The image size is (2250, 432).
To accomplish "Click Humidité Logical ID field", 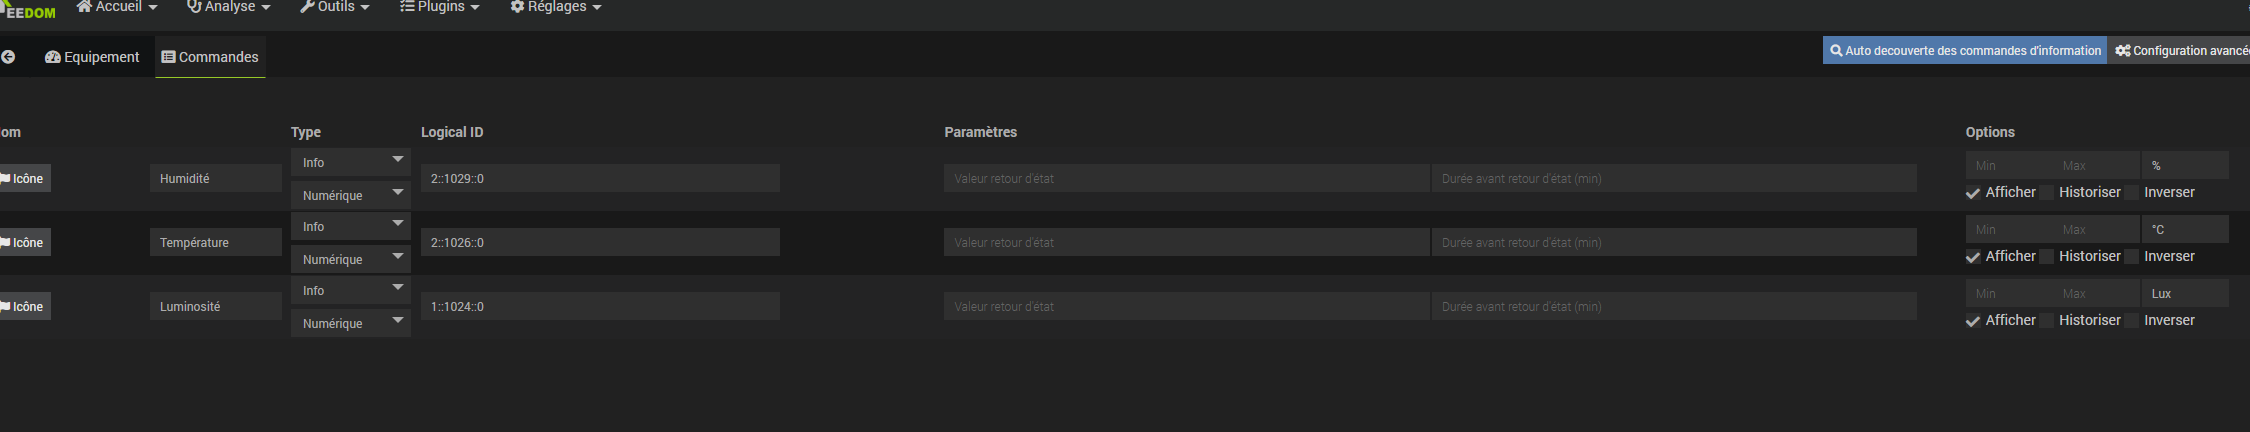I will [x=600, y=179].
